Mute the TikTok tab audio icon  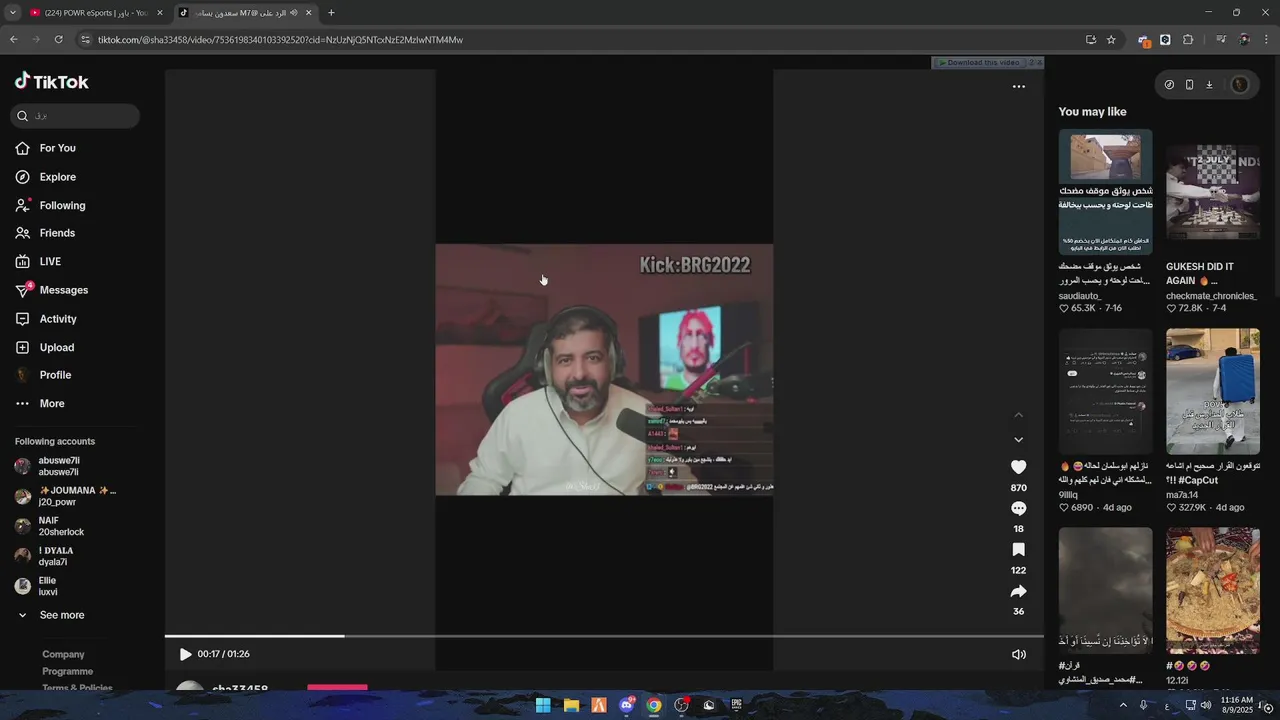tap(294, 13)
